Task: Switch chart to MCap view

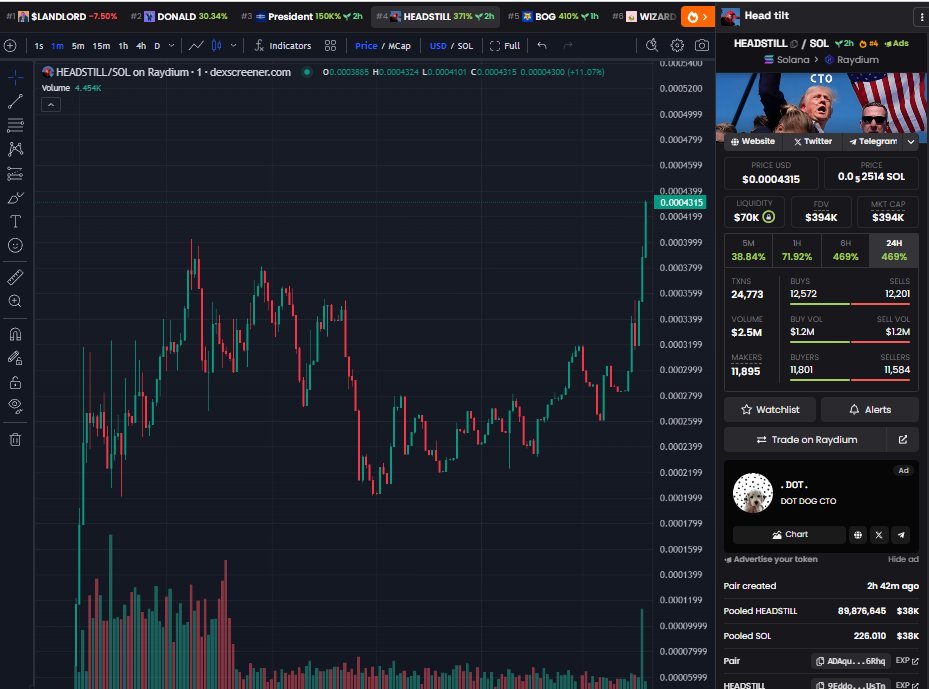Action: [x=399, y=46]
